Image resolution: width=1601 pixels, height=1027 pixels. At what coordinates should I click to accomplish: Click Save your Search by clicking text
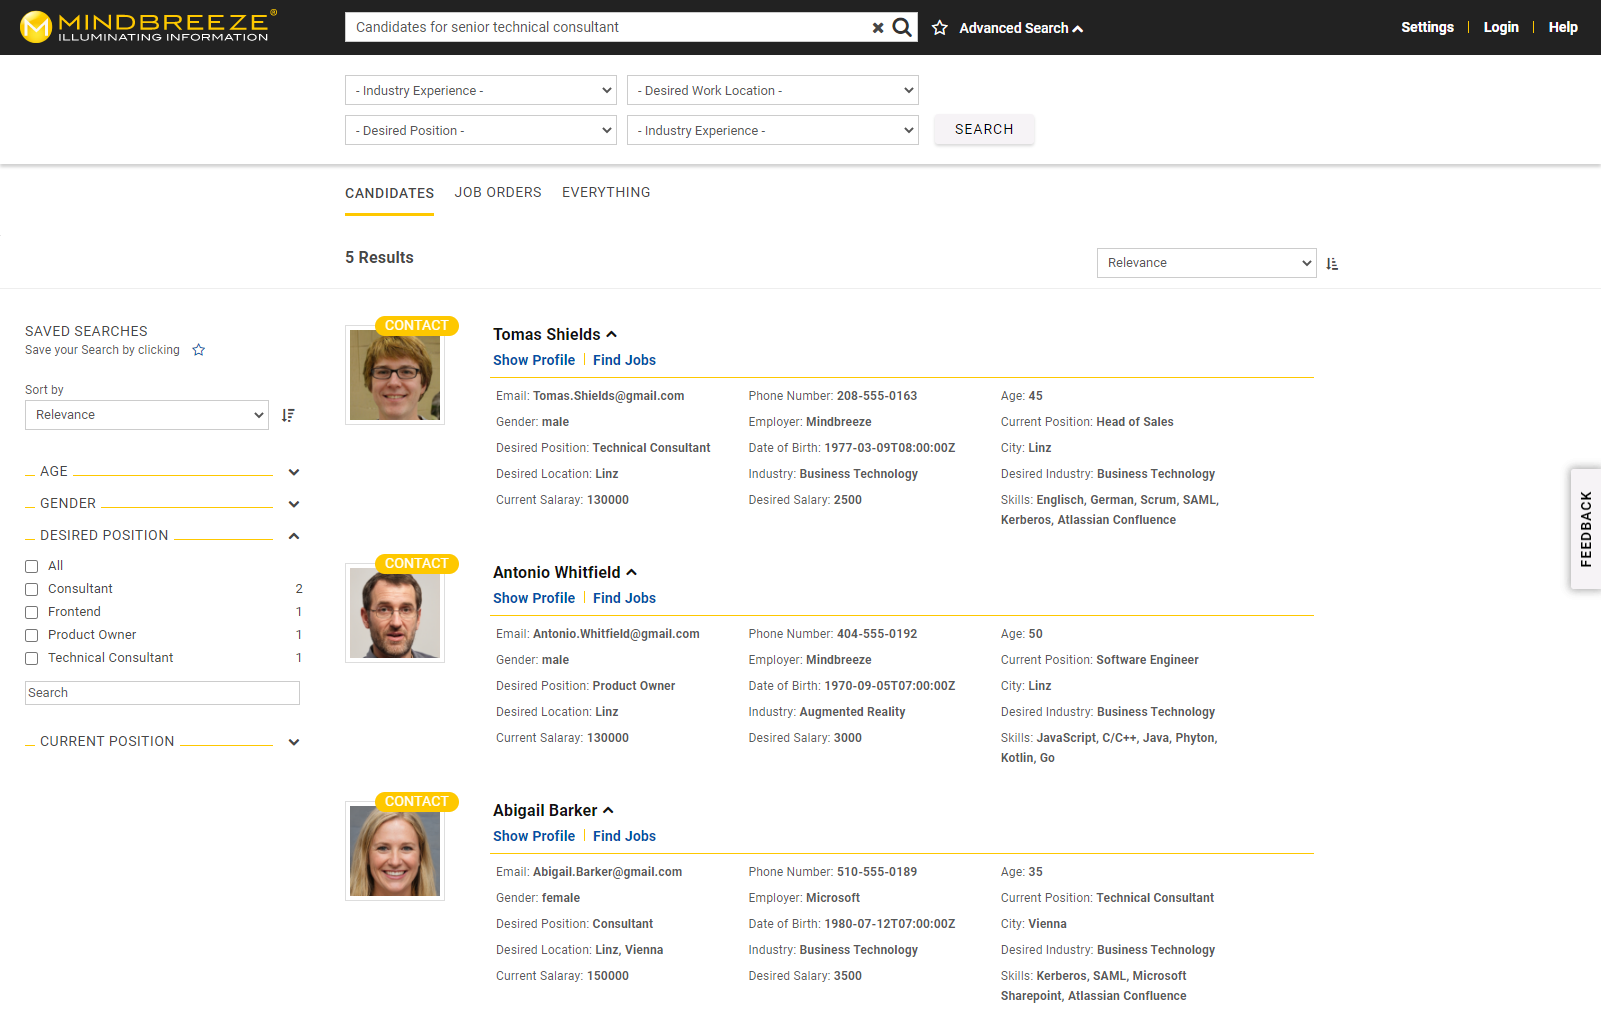click(102, 350)
